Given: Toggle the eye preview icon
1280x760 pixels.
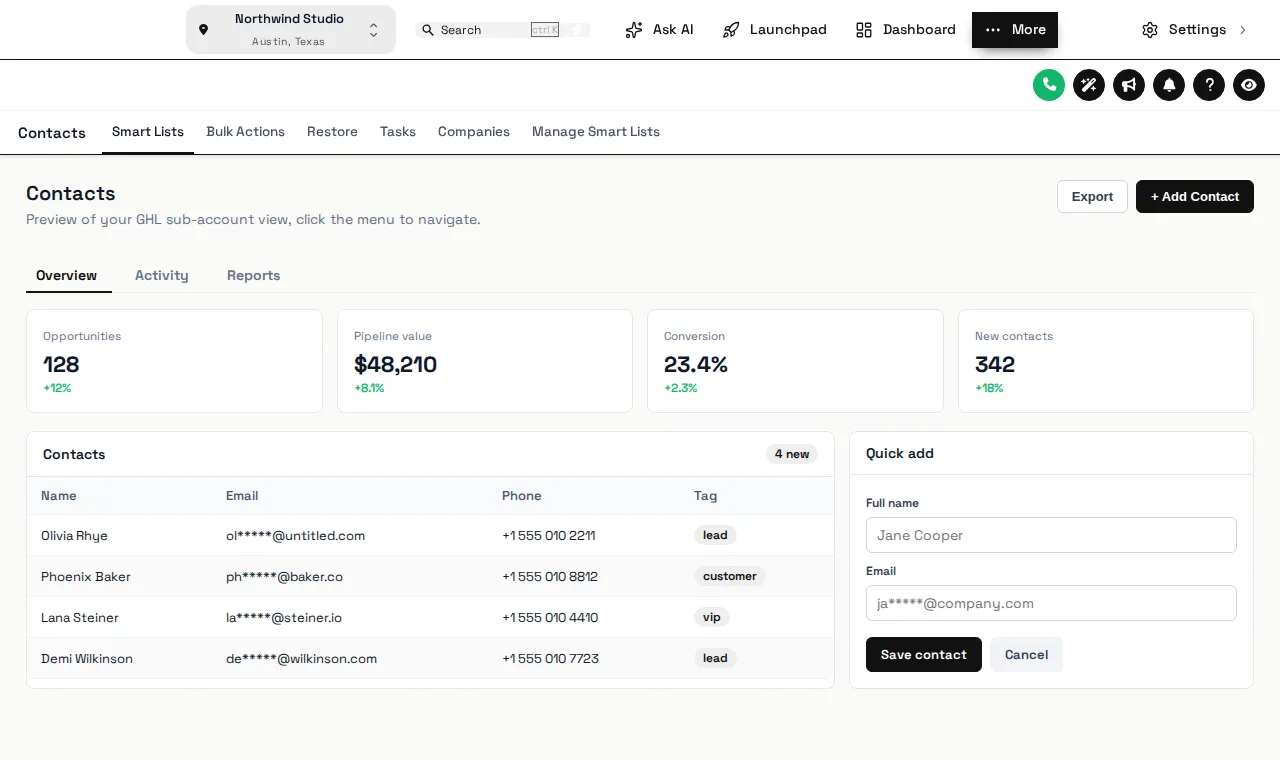Looking at the screenshot, I should (x=1249, y=85).
